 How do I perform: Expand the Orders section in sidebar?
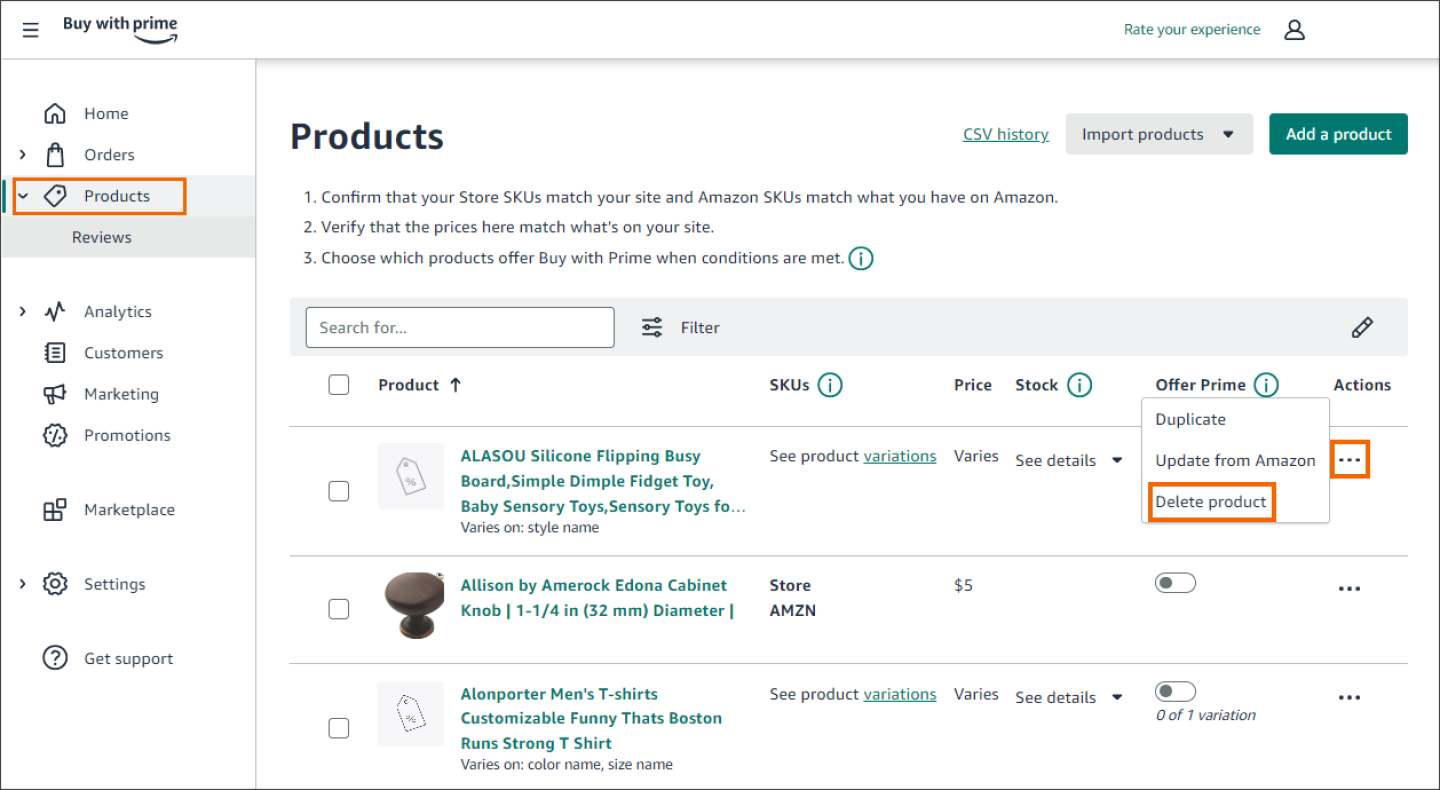[22, 154]
